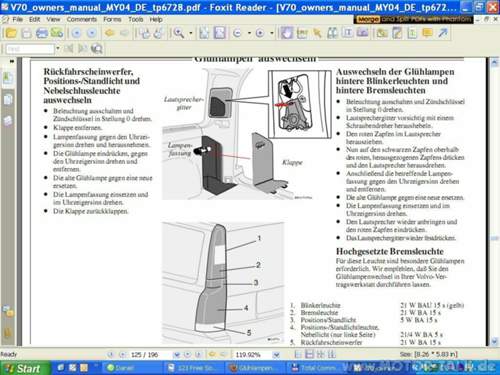The width and height of the screenshot is (500, 375).
Task: Print the document with the printer icon
Action: pos(42,33)
